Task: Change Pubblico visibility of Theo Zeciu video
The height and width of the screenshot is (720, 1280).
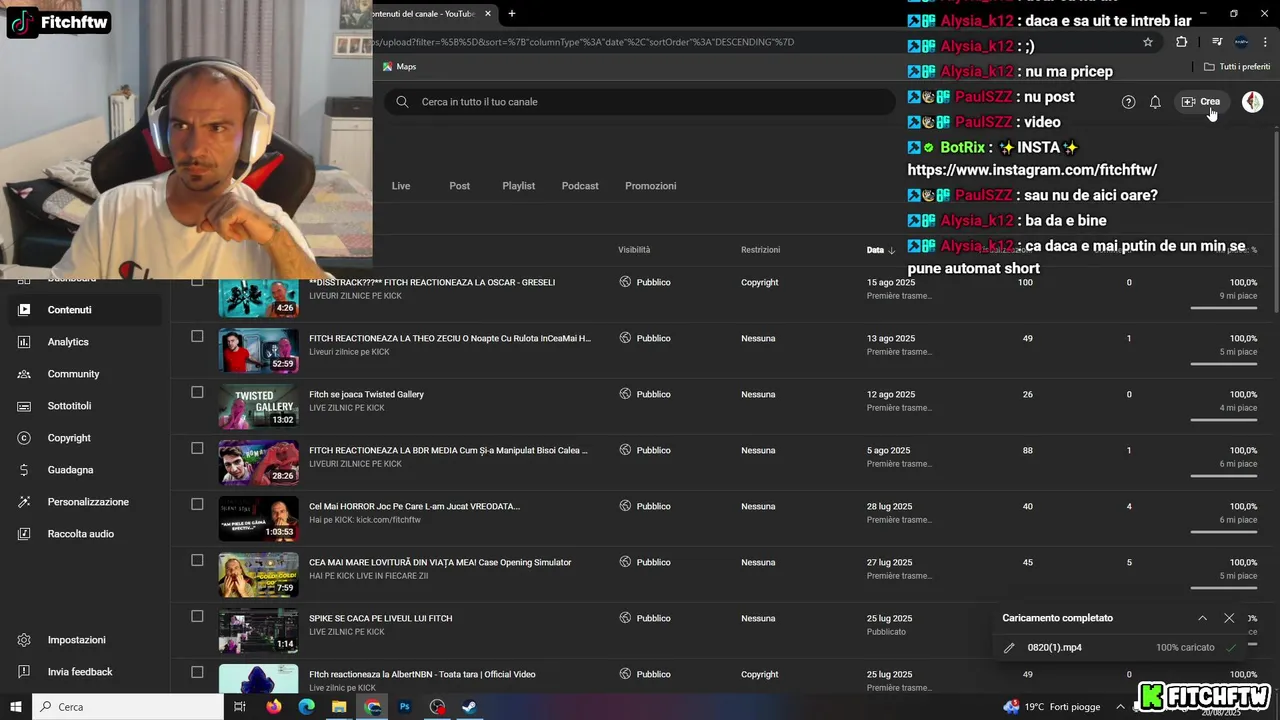Action: pos(645,338)
